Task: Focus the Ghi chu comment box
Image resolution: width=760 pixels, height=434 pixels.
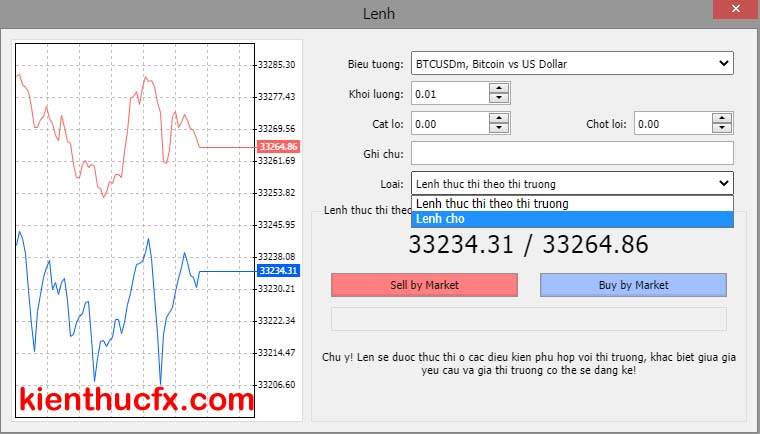Action: tap(571, 153)
